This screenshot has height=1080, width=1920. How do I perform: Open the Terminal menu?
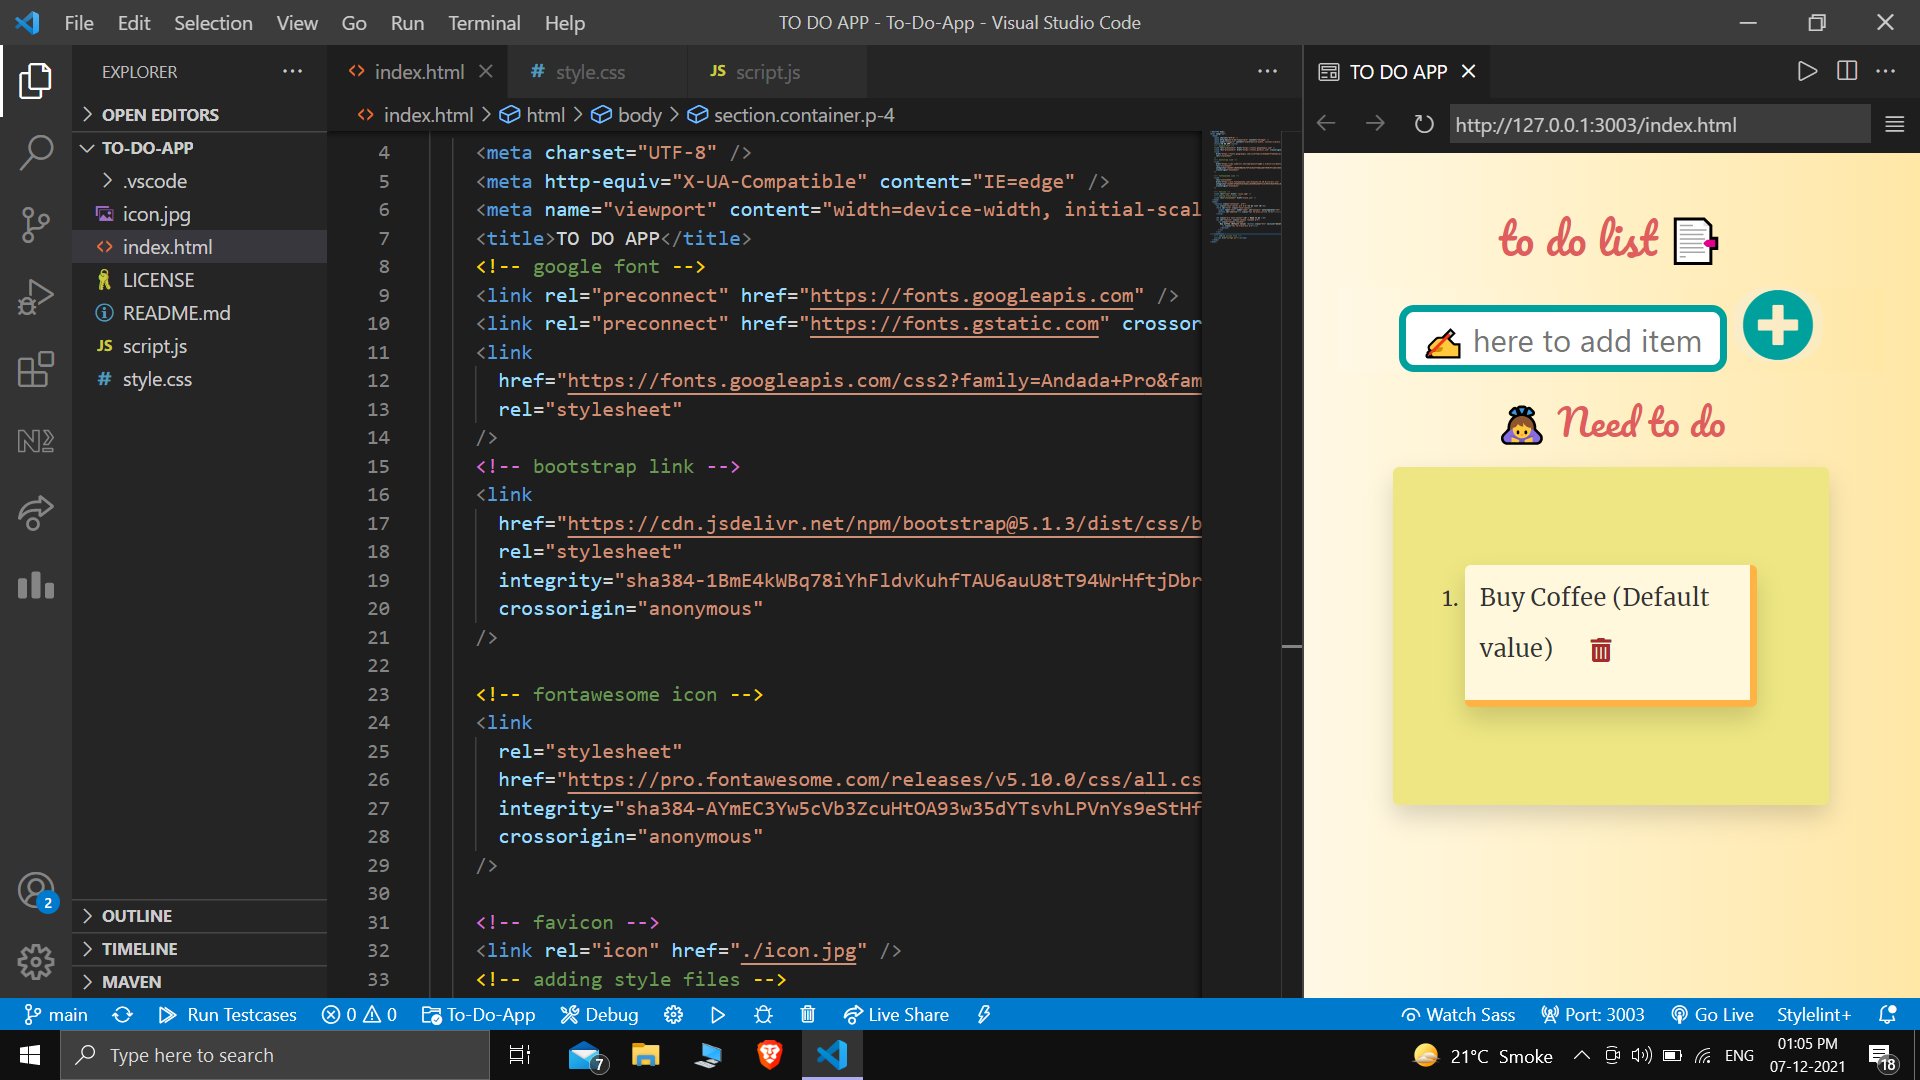(x=483, y=22)
